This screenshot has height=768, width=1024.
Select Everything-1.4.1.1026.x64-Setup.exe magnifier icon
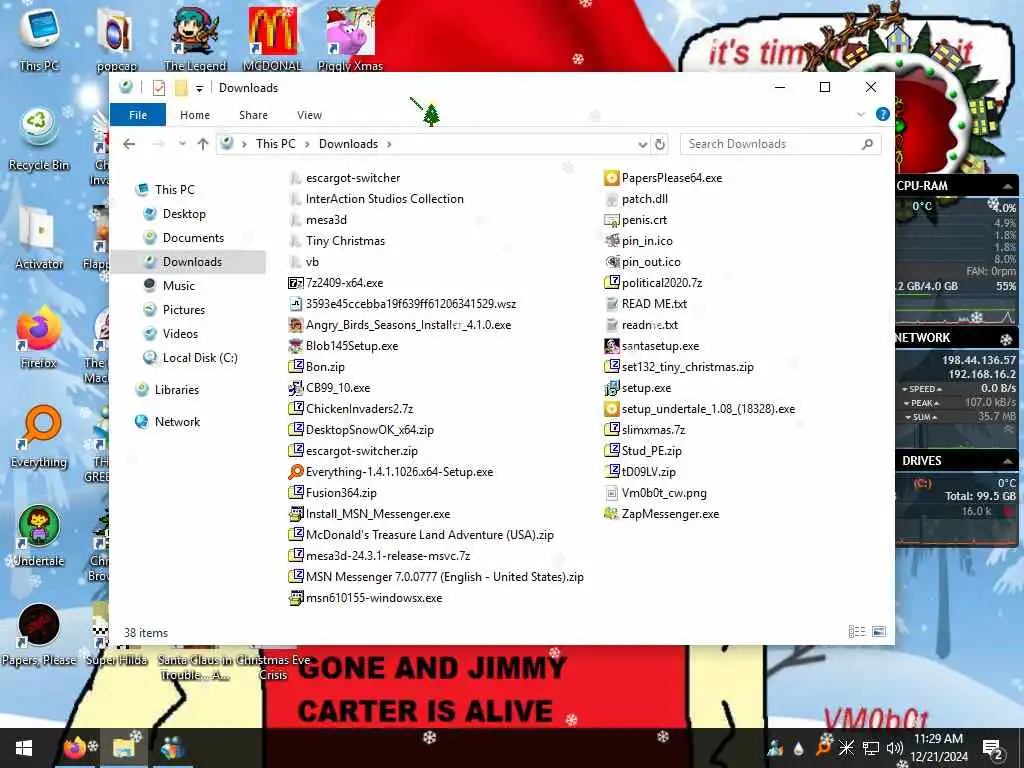[x=296, y=472]
